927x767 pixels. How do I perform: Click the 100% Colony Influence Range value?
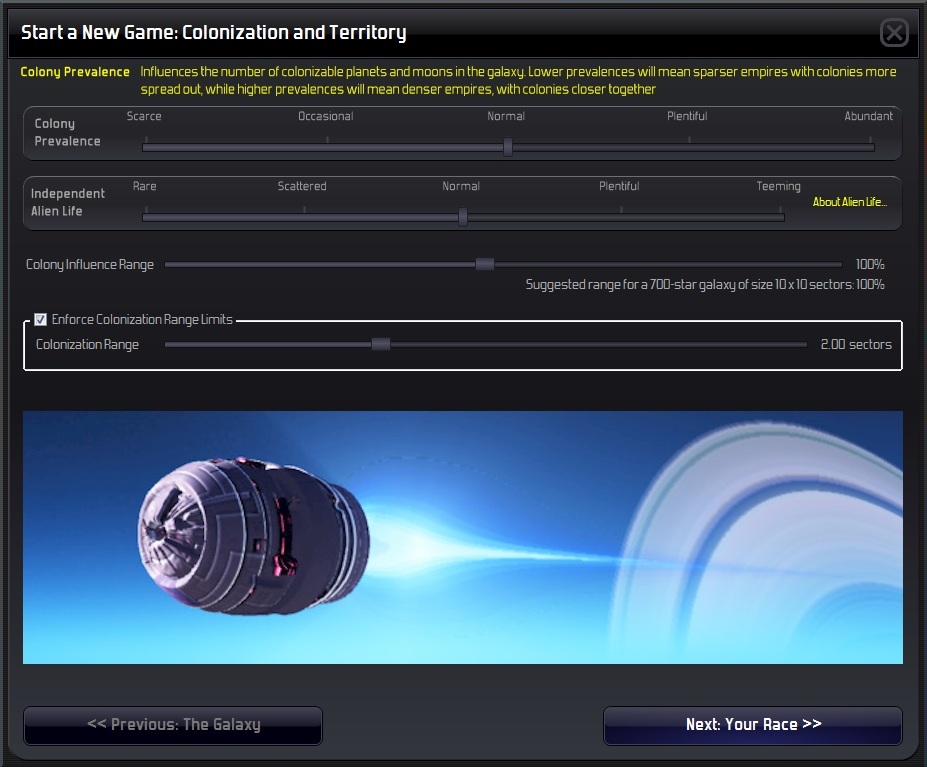pyautogui.click(x=870, y=264)
